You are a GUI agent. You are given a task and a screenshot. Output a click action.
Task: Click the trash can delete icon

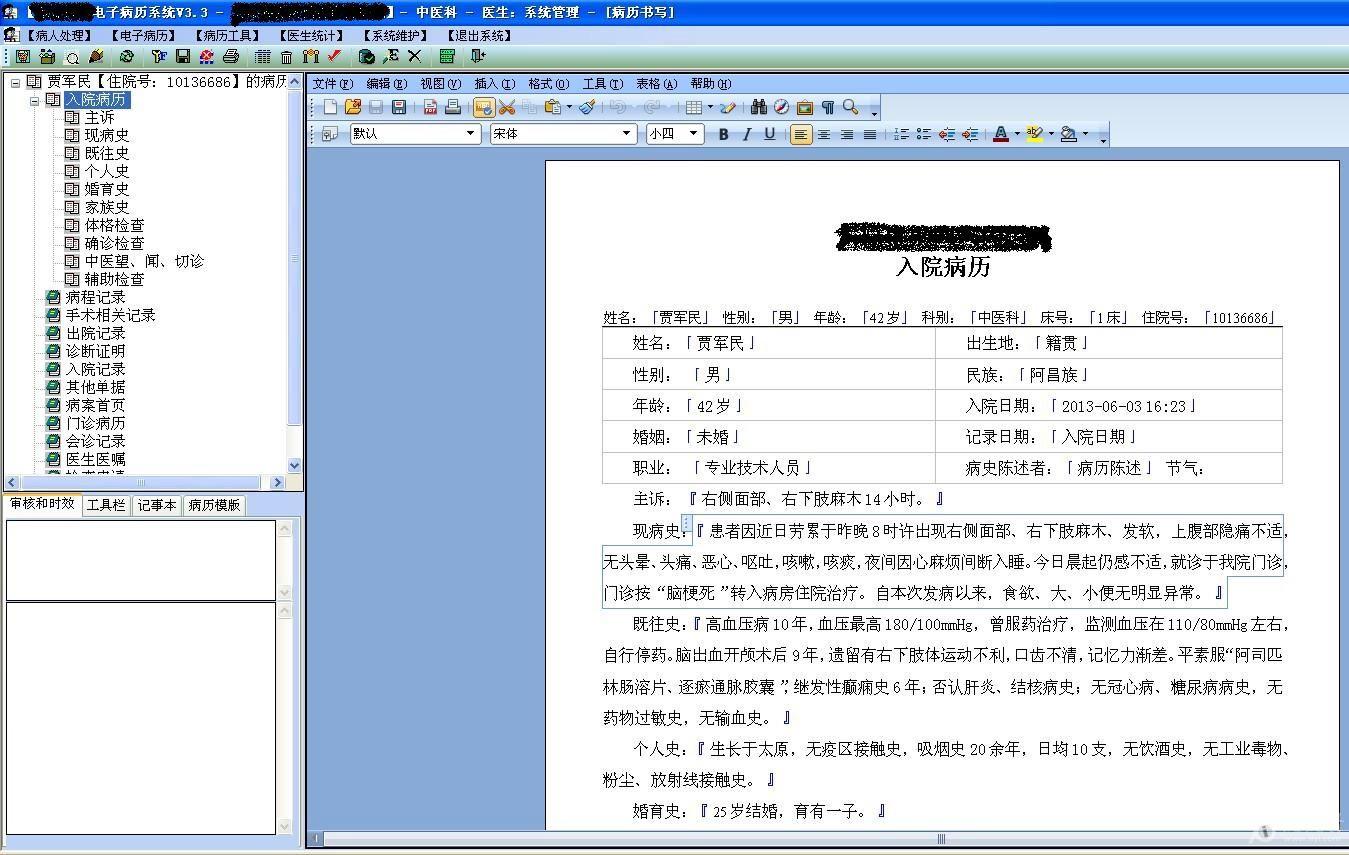286,56
